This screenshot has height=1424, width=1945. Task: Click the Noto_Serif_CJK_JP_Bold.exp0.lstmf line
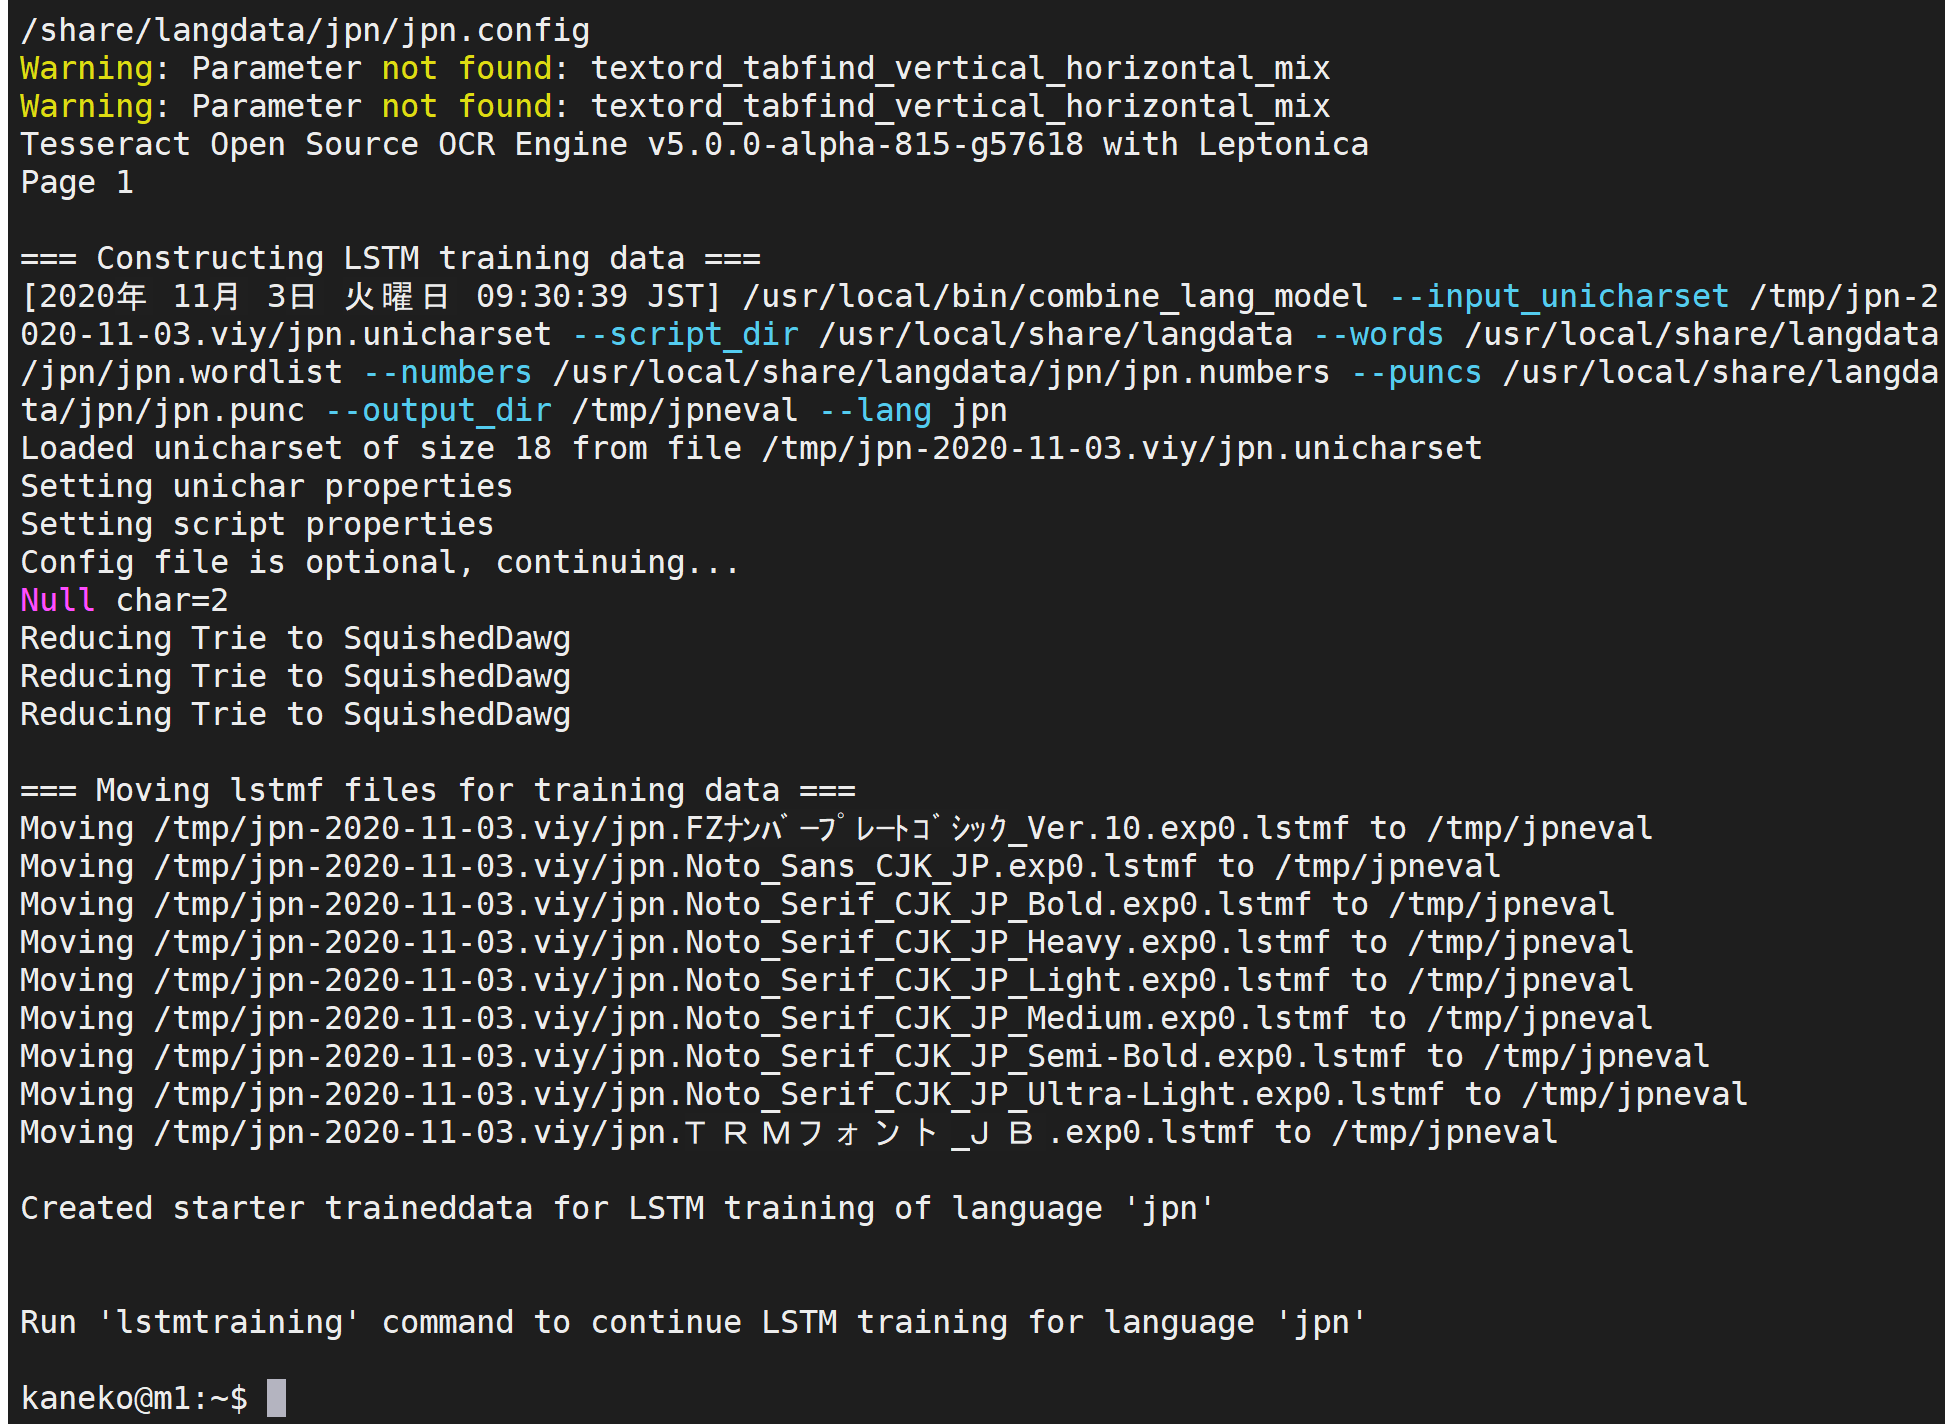coord(817,905)
